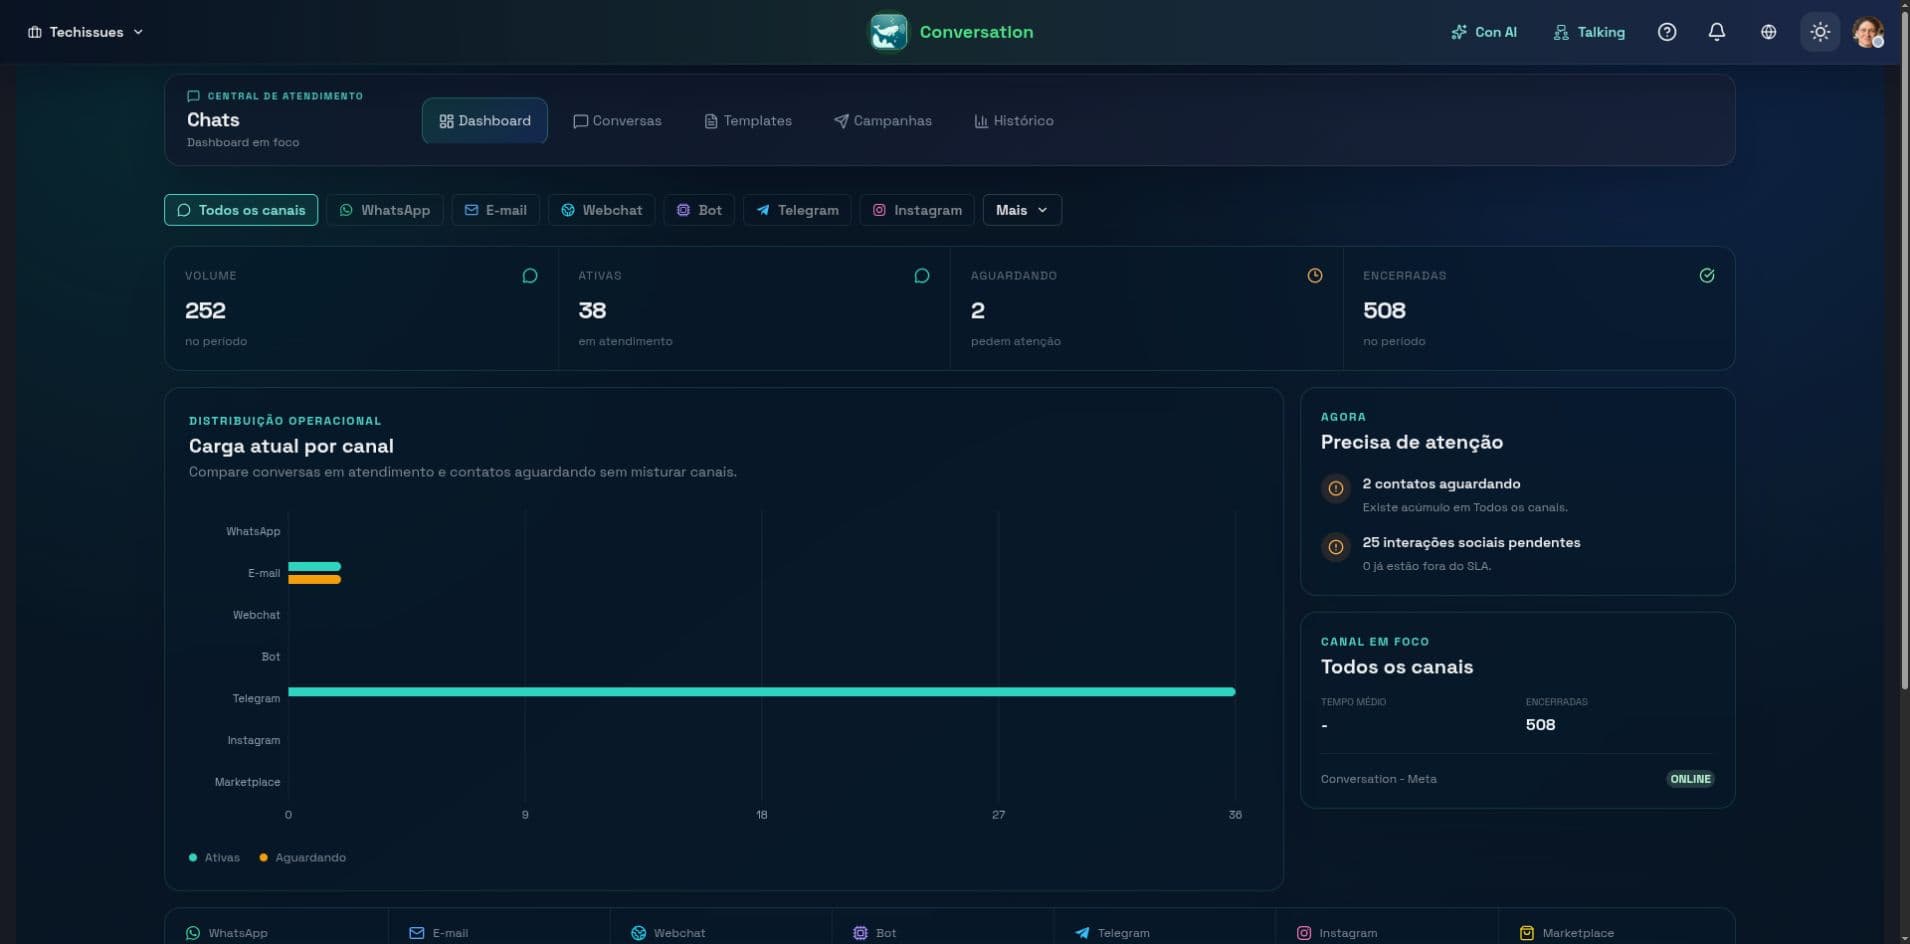Expand the Techissues workspace dropdown
1910x944 pixels.
point(85,32)
